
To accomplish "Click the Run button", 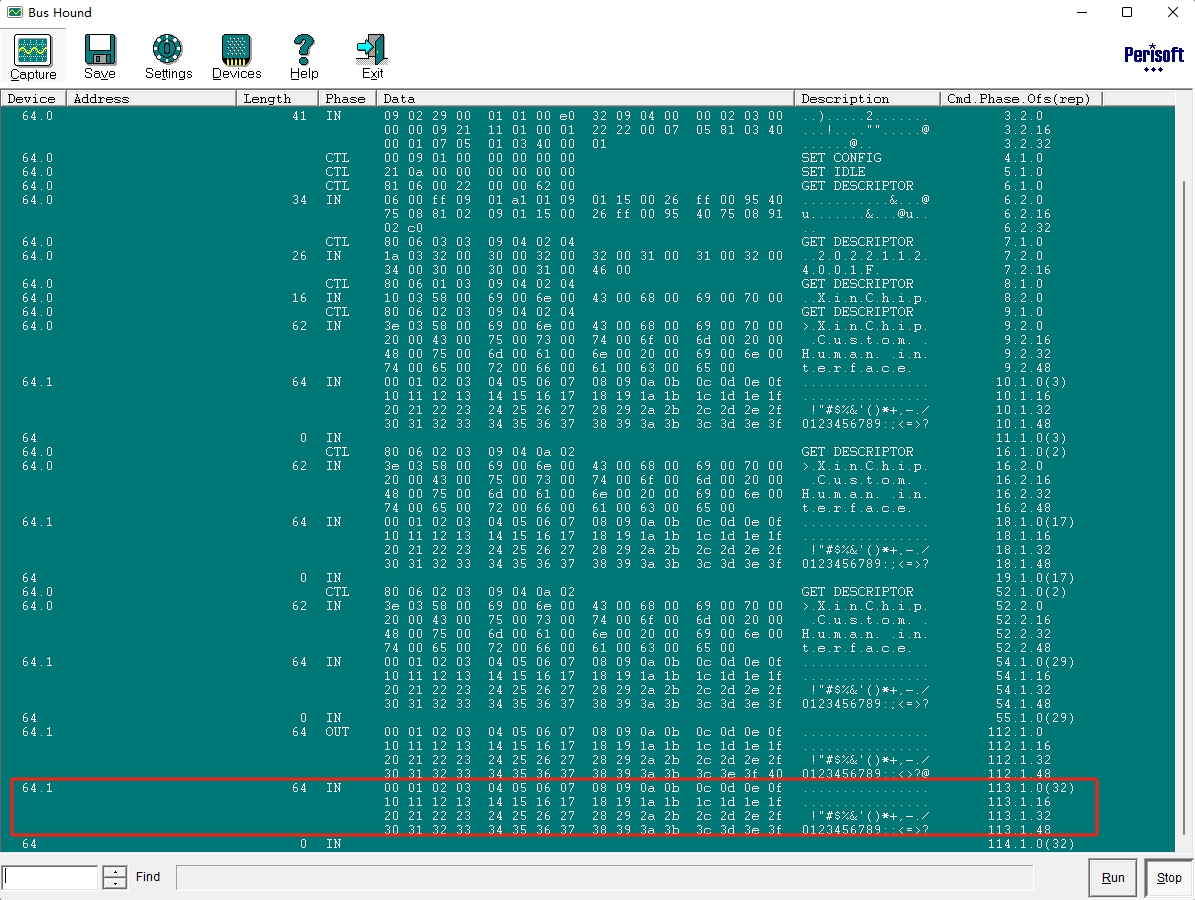I will click(x=1113, y=877).
